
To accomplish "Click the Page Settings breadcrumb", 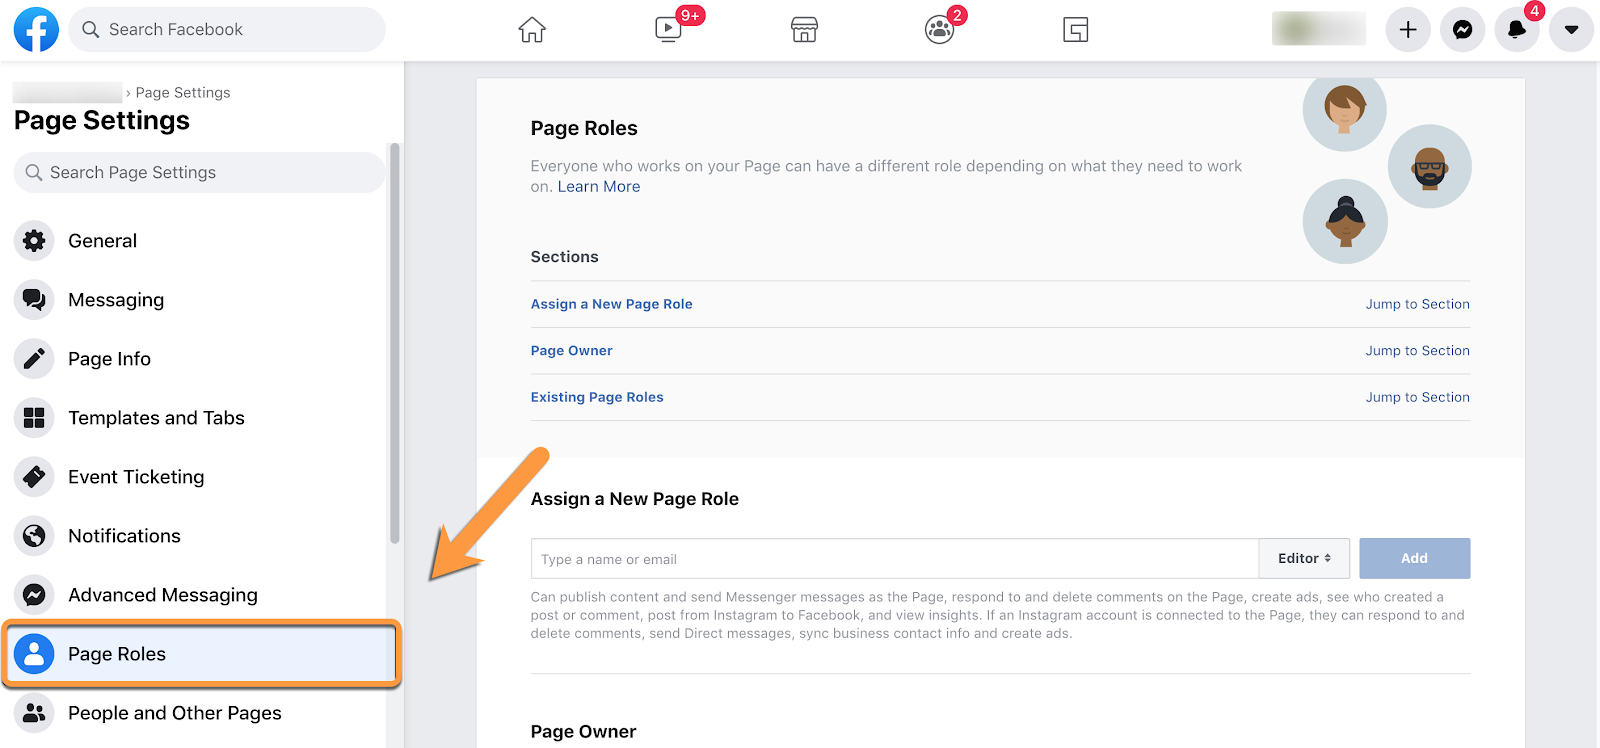I will (x=183, y=93).
